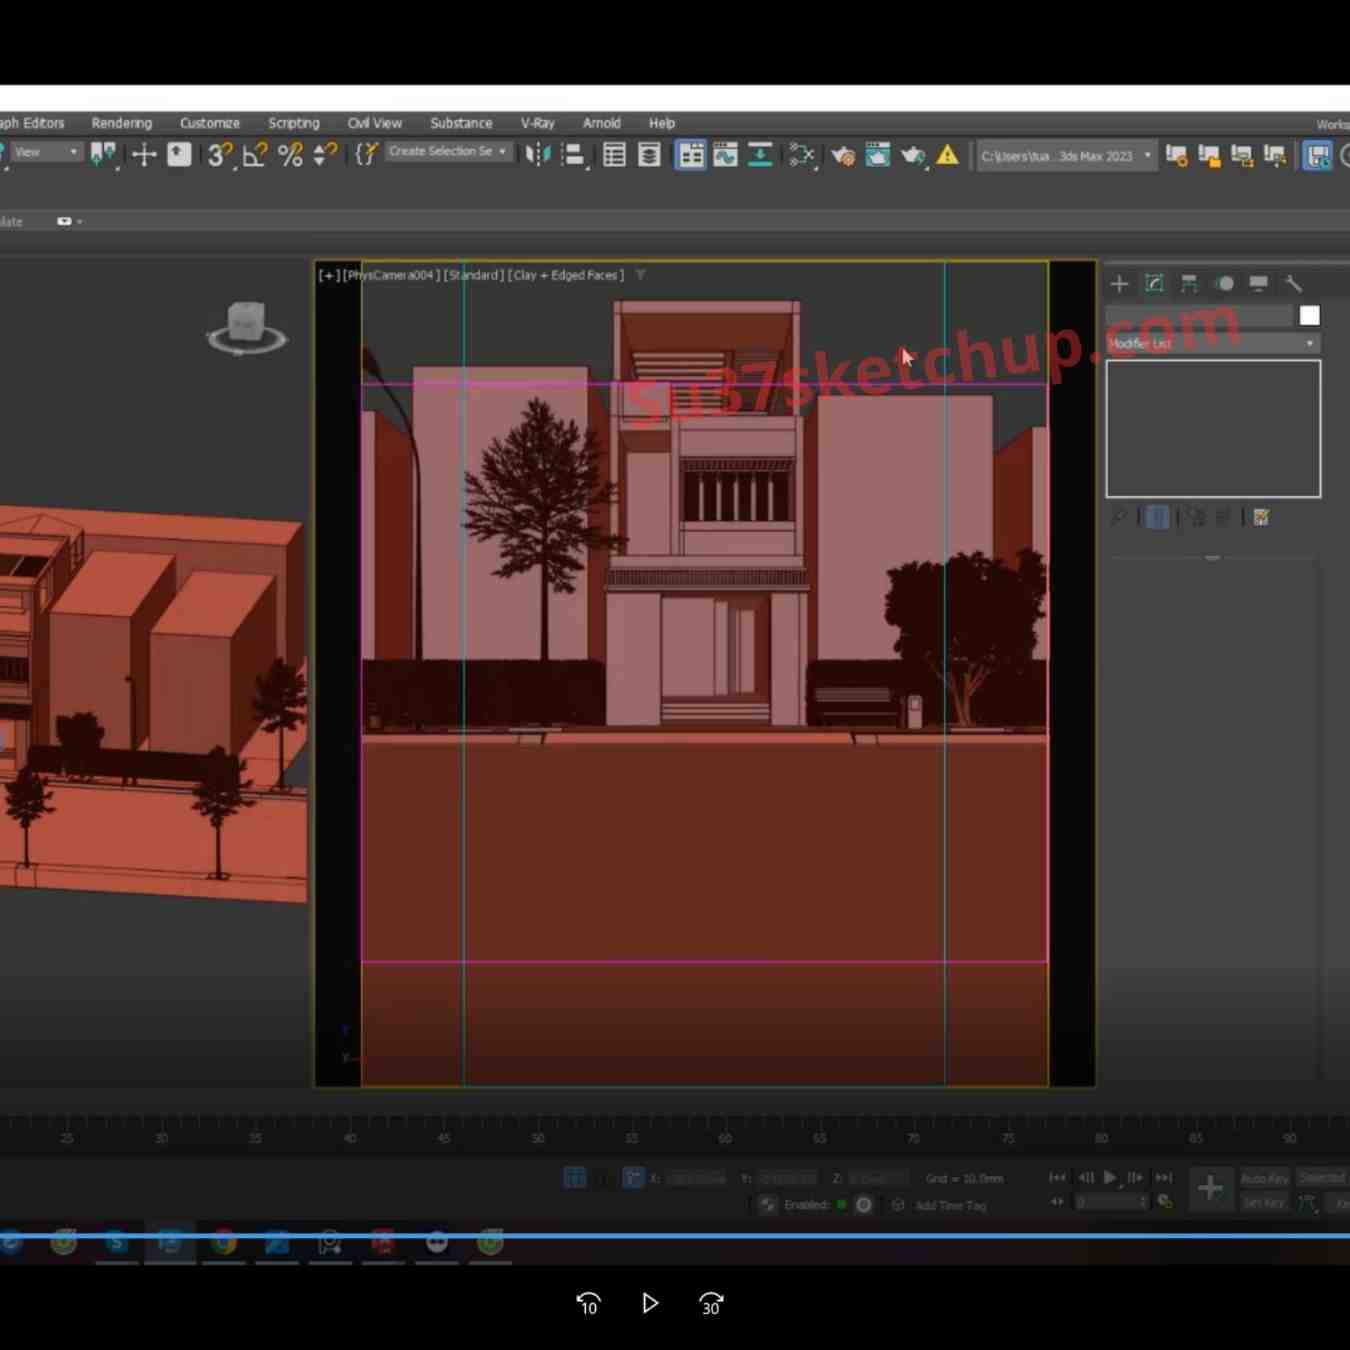Open the Standard viewport shading label
This screenshot has width=1350, height=1350.
(x=473, y=275)
